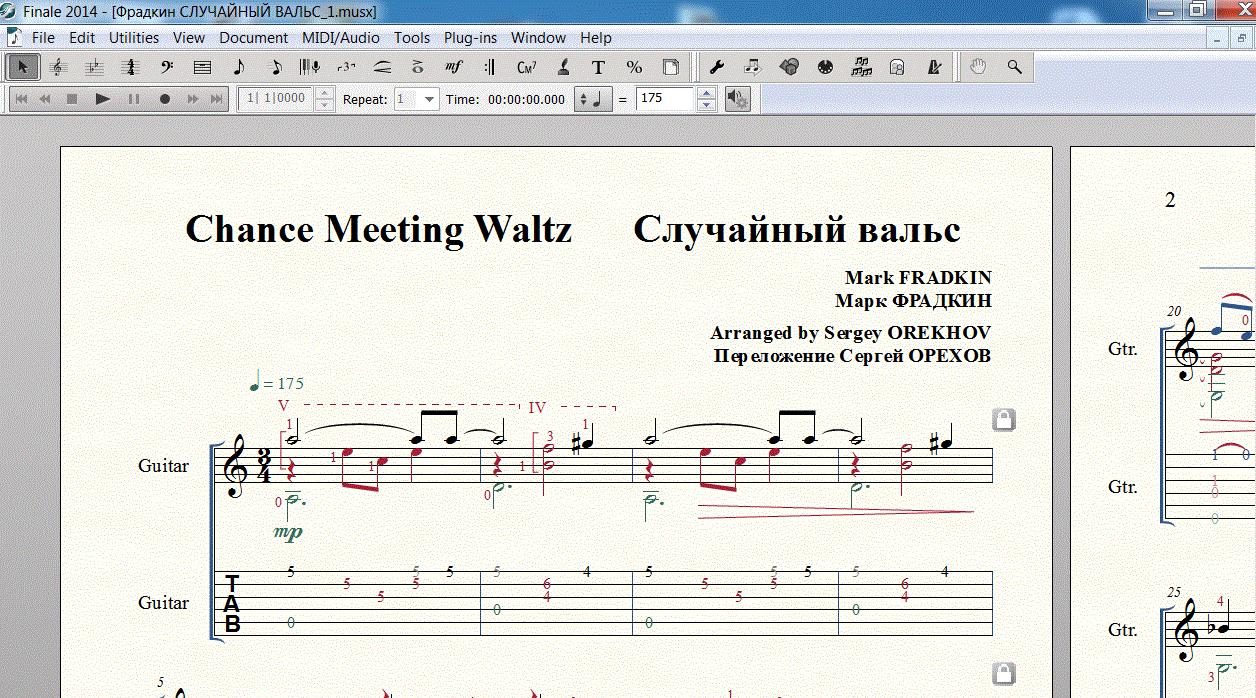Select the Repeat barline tool
The height and width of the screenshot is (698, 1256).
tap(490, 67)
